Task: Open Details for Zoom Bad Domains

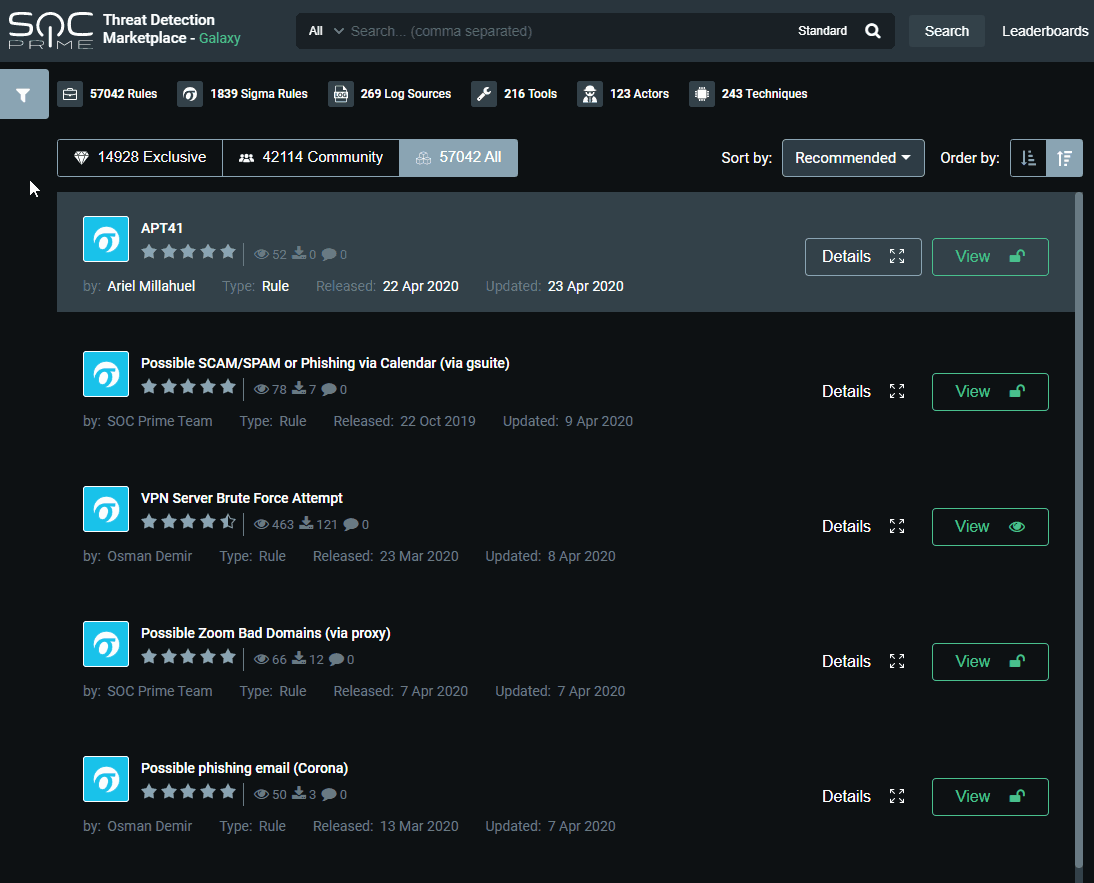Action: (863, 662)
